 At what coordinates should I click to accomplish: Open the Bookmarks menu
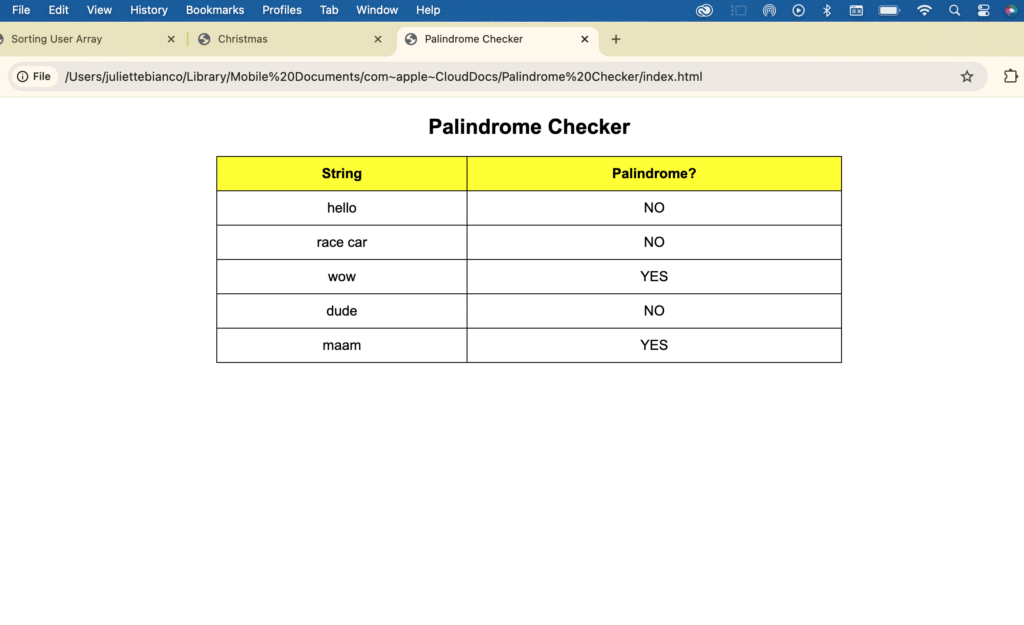[215, 10]
